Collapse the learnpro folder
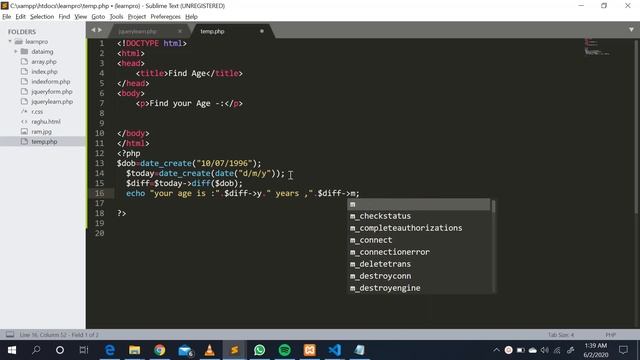640x360 pixels. point(10,42)
